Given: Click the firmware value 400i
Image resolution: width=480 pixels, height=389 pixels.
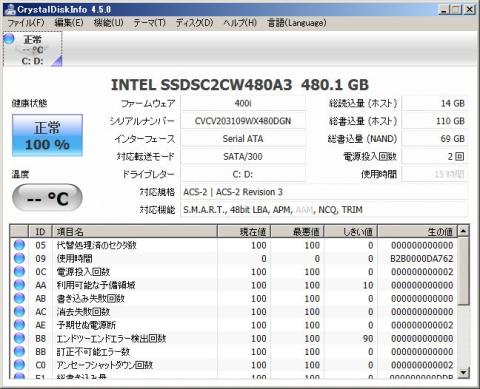Looking at the screenshot, I should click(243, 103).
